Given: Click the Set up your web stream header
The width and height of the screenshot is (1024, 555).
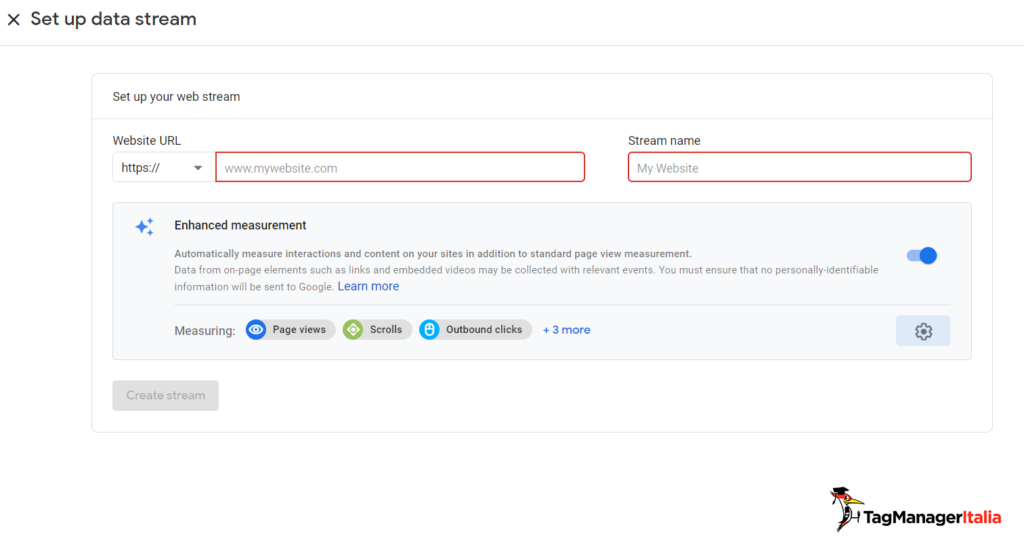Looking at the screenshot, I should point(176,97).
